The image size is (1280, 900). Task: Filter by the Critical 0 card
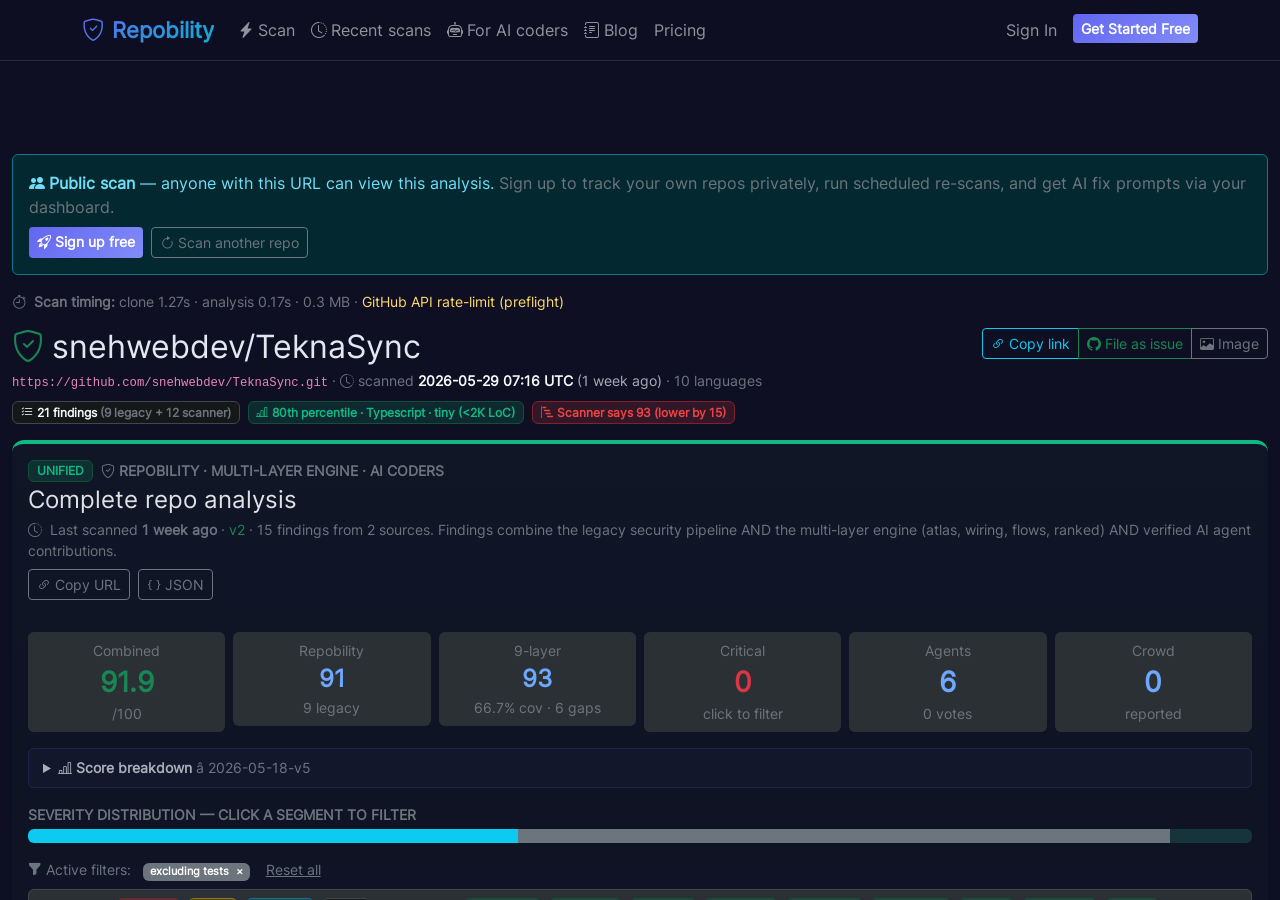point(742,682)
